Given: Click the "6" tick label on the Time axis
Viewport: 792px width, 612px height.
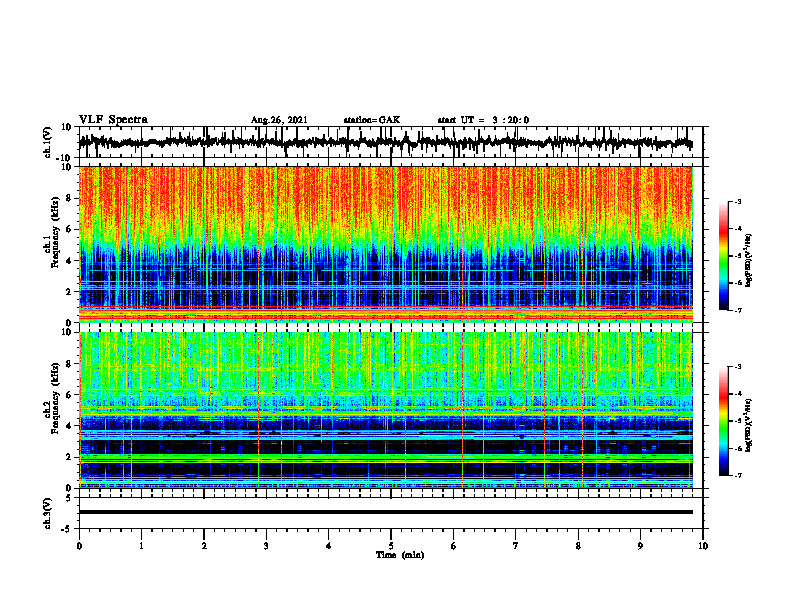Looking at the screenshot, I should pos(454,546).
